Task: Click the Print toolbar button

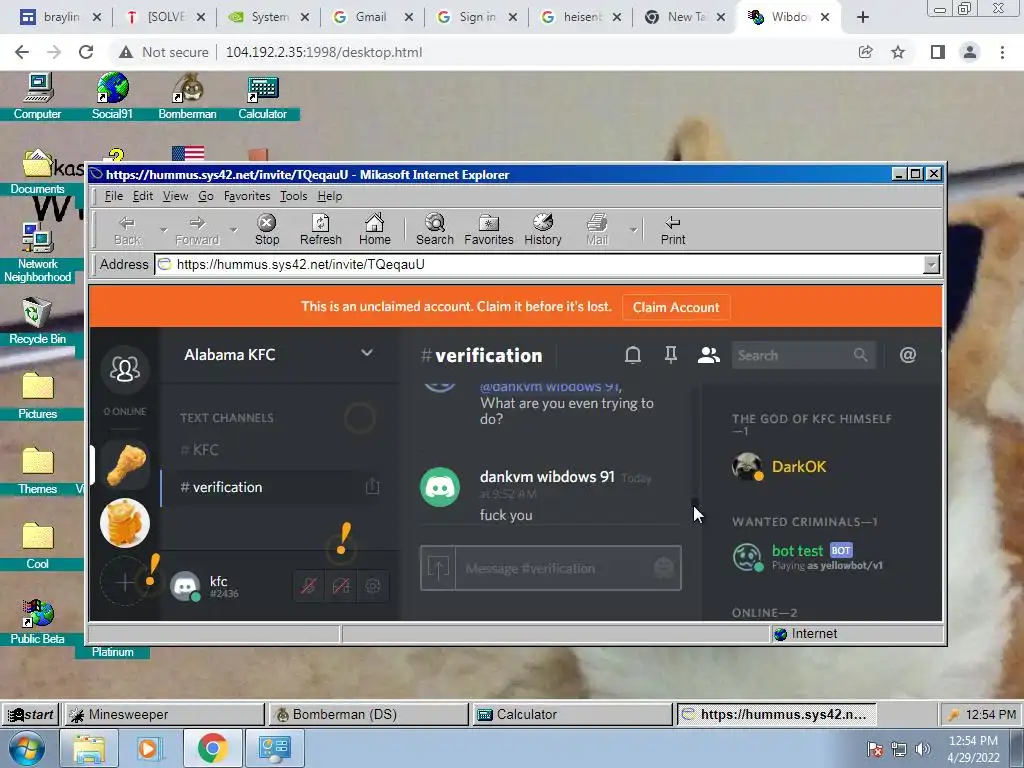Action: [x=673, y=230]
